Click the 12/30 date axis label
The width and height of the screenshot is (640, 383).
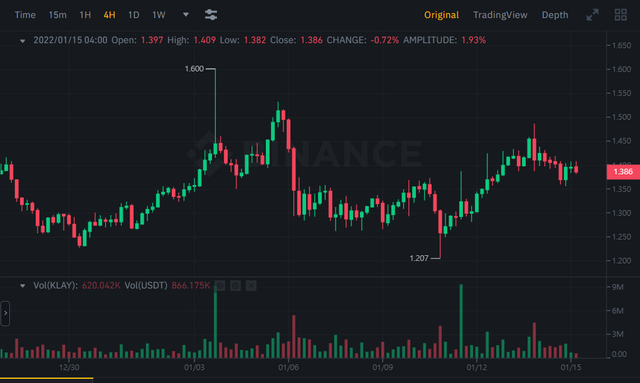[x=69, y=367]
